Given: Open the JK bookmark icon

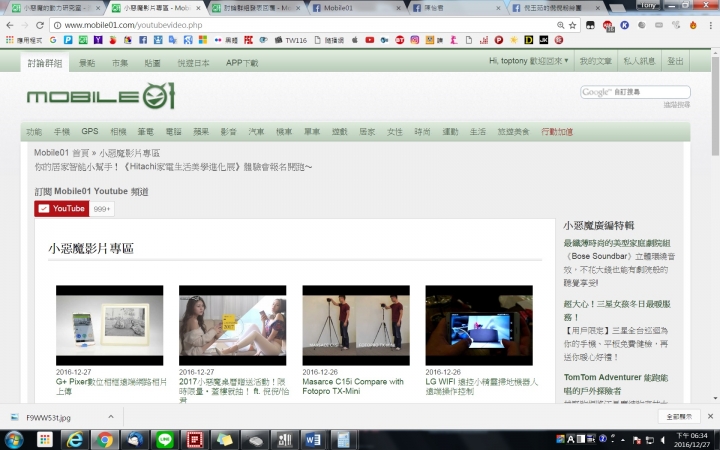Looking at the screenshot, I should click(x=544, y=40).
